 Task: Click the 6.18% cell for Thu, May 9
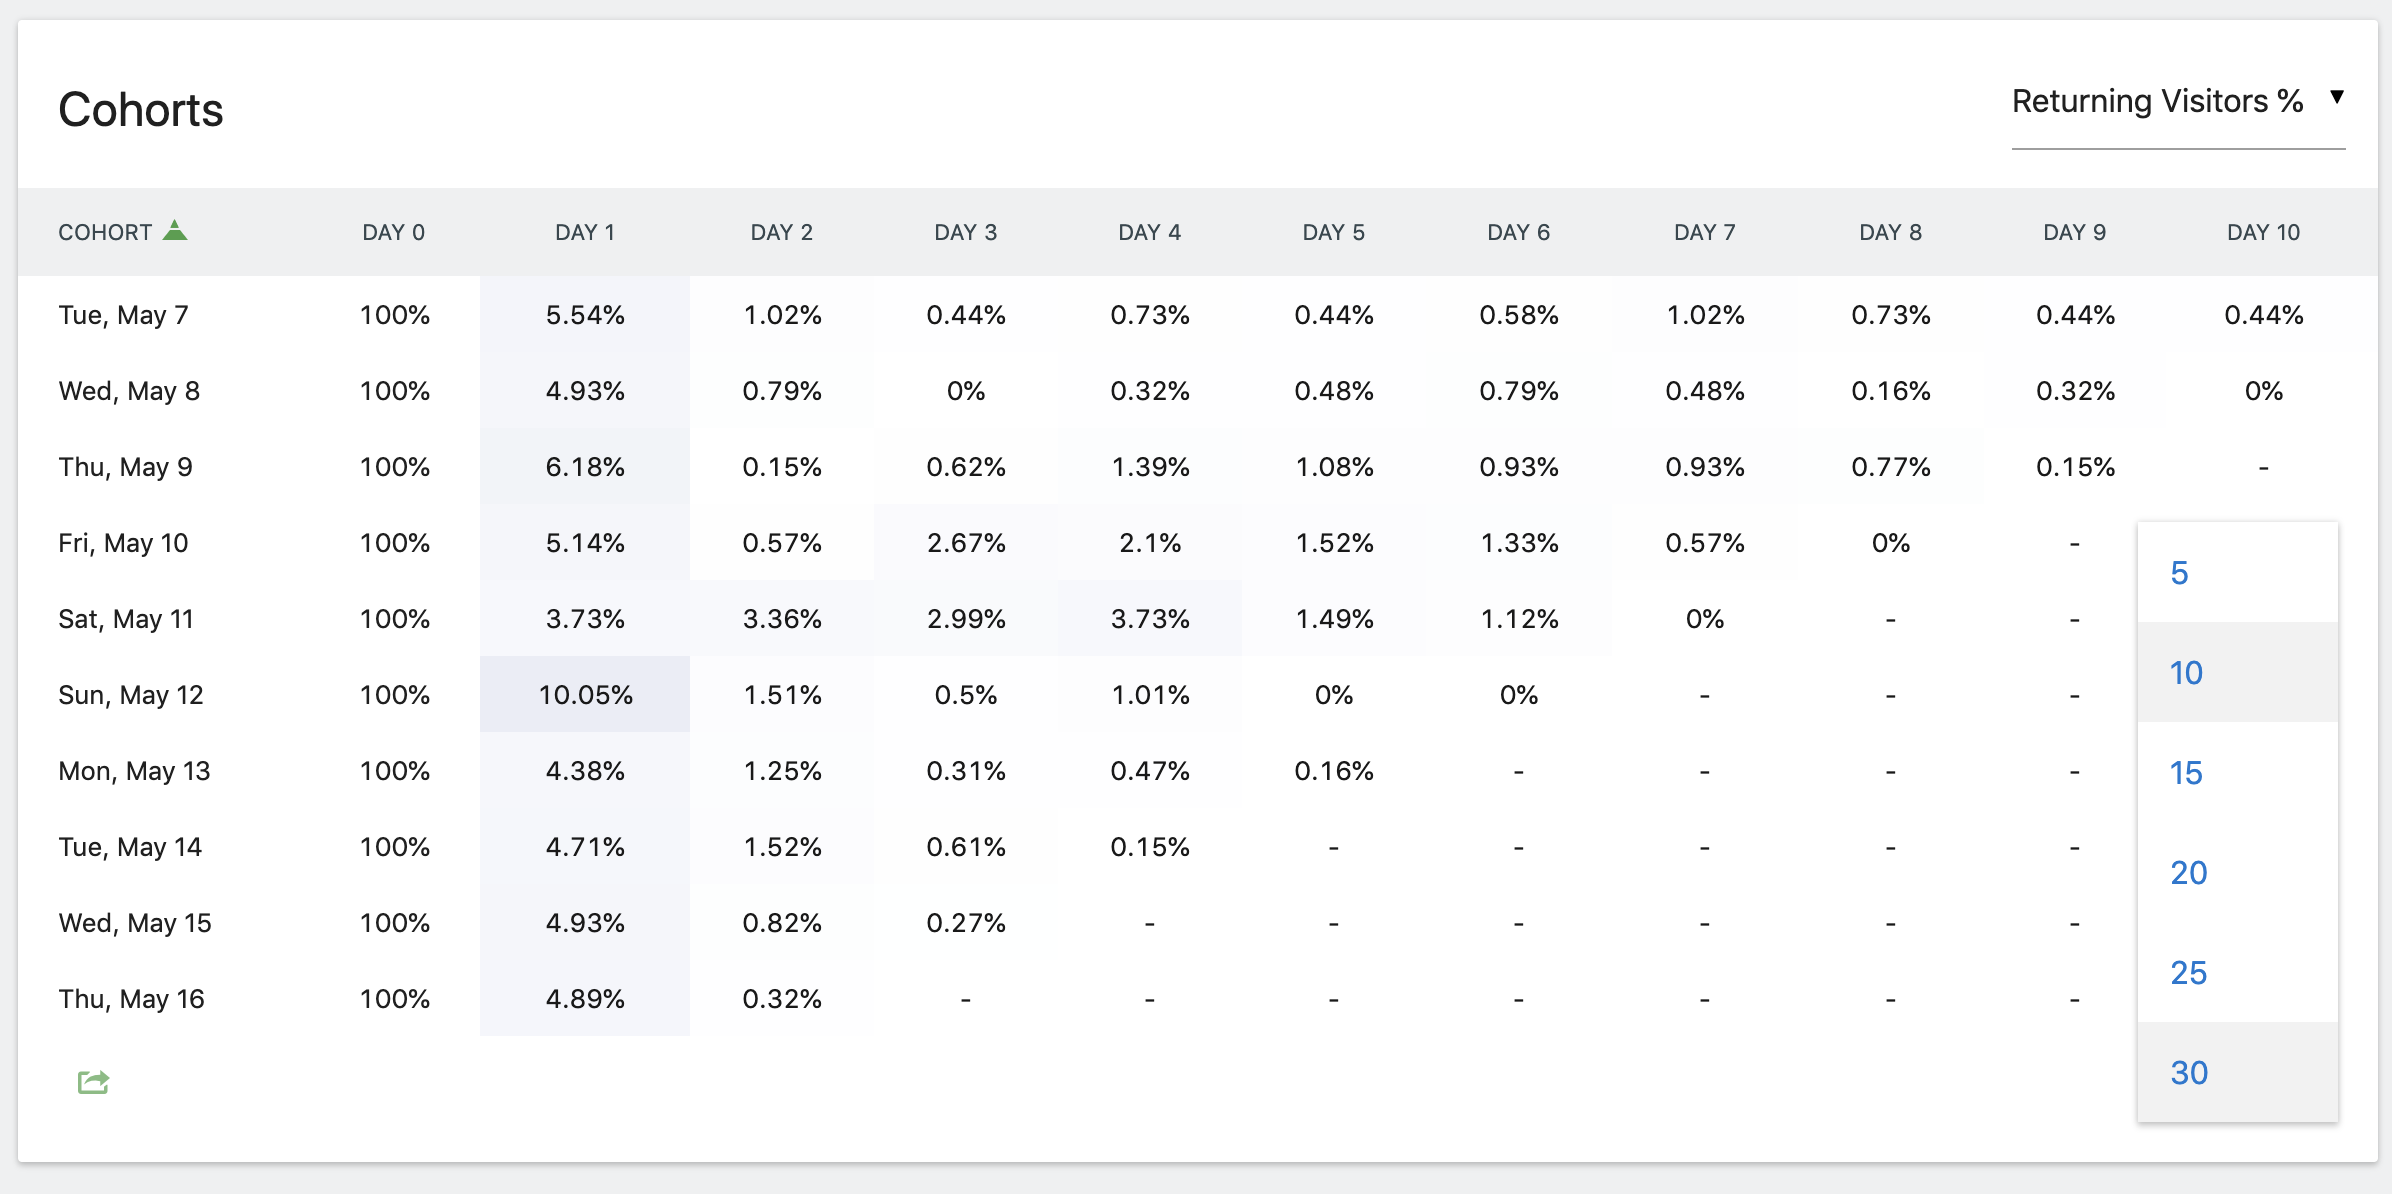pyautogui.click(x=585, y=467)
